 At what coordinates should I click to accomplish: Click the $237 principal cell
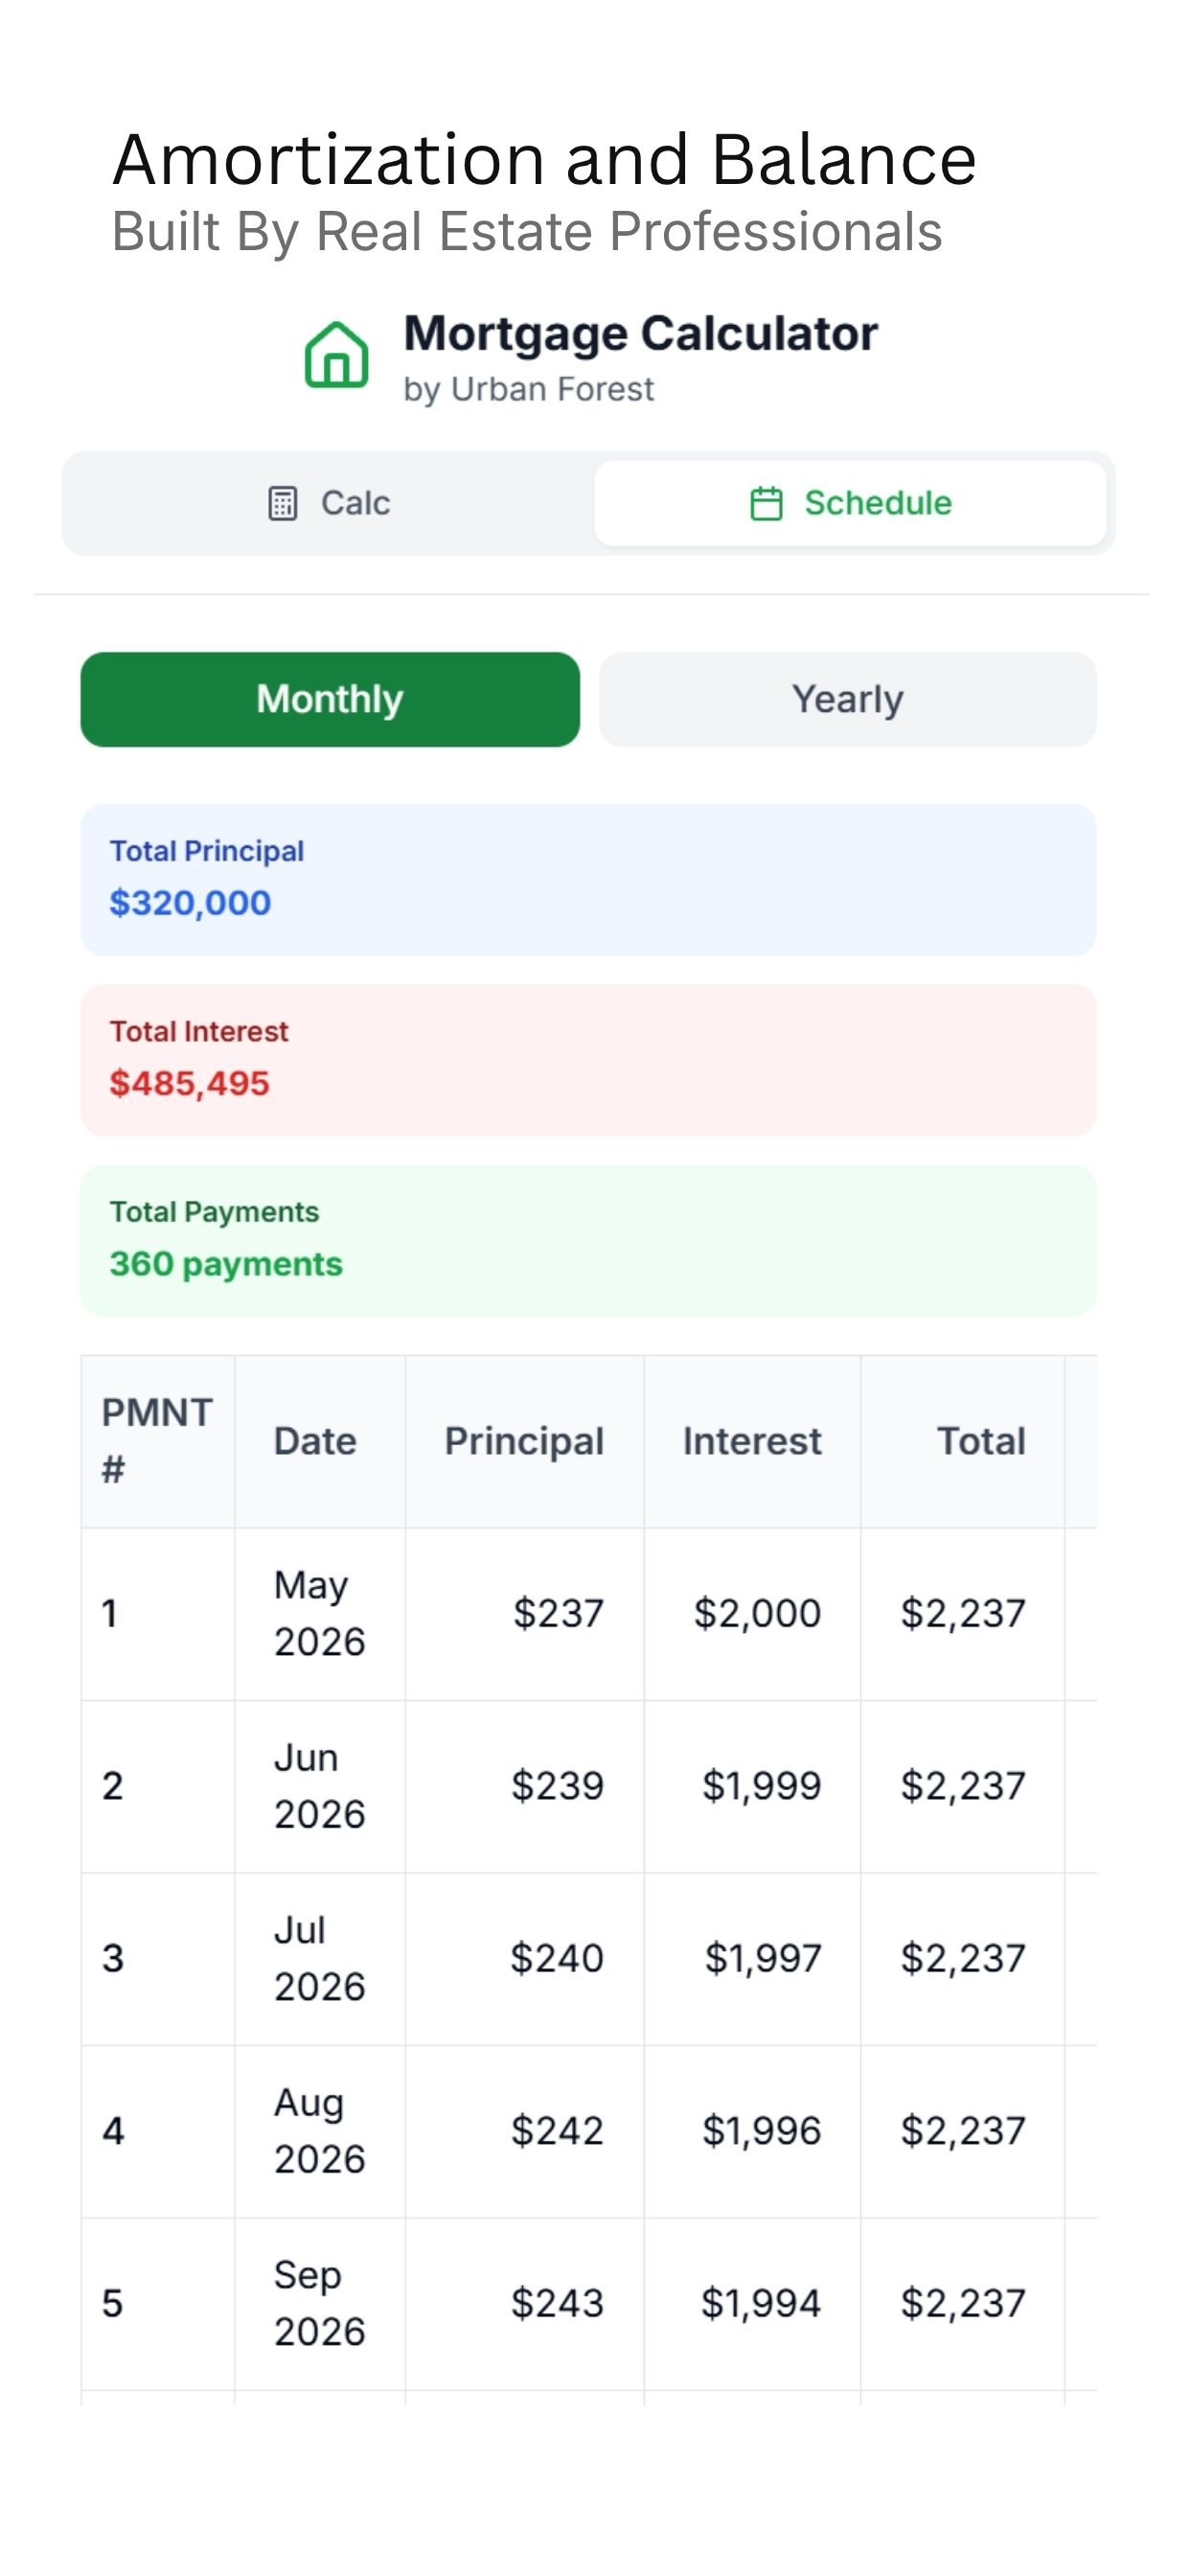pos(524,1614)
